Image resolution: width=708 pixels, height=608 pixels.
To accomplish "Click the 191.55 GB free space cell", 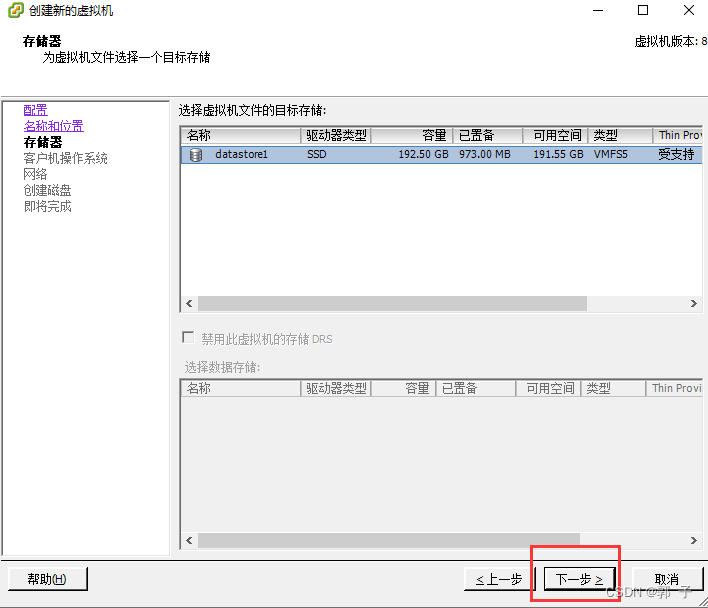I will click(558, 154).
